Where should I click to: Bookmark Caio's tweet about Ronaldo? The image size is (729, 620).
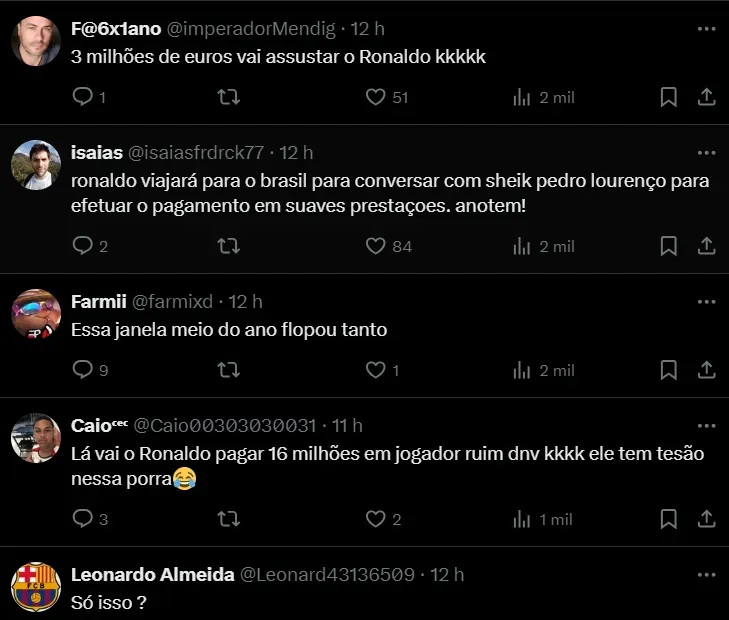pos(669,519)
